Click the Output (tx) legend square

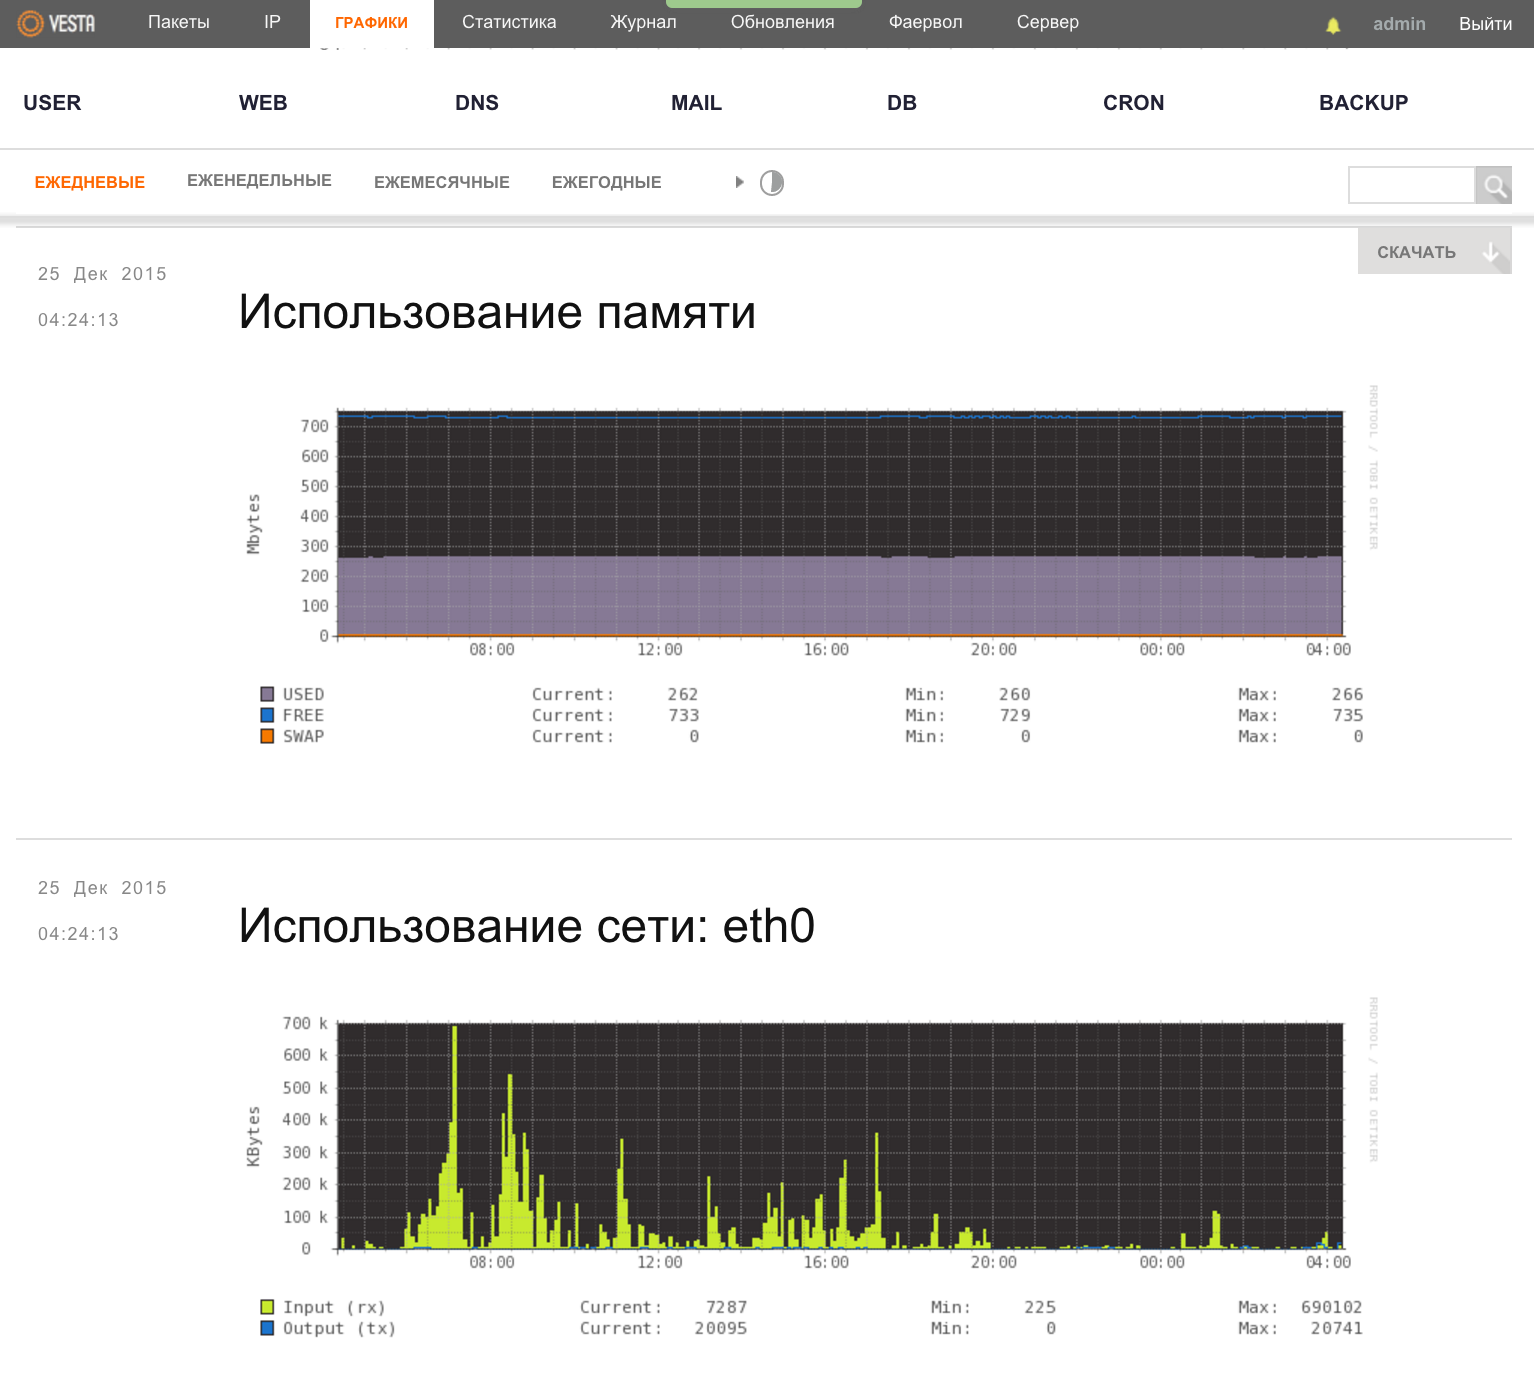pos(266,1328)
